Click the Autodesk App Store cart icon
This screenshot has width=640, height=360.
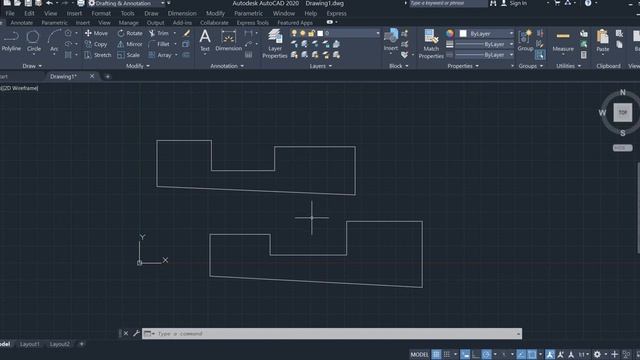tap(557, 3)
